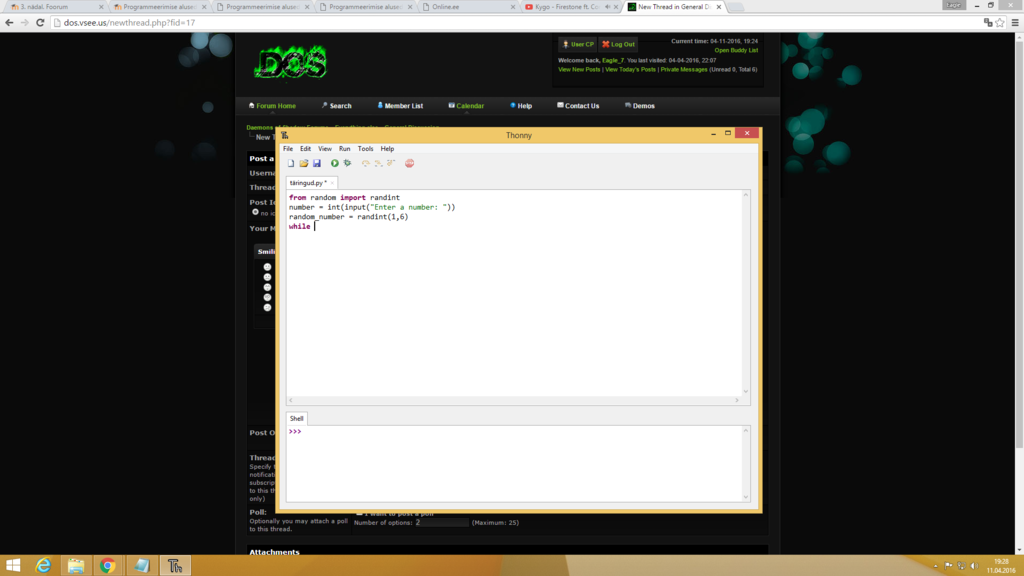Viewport: 1024px width, 576px height.
Task: Open Private Messages on the forum
Action: pyautogui.click(x=684, y=69)
